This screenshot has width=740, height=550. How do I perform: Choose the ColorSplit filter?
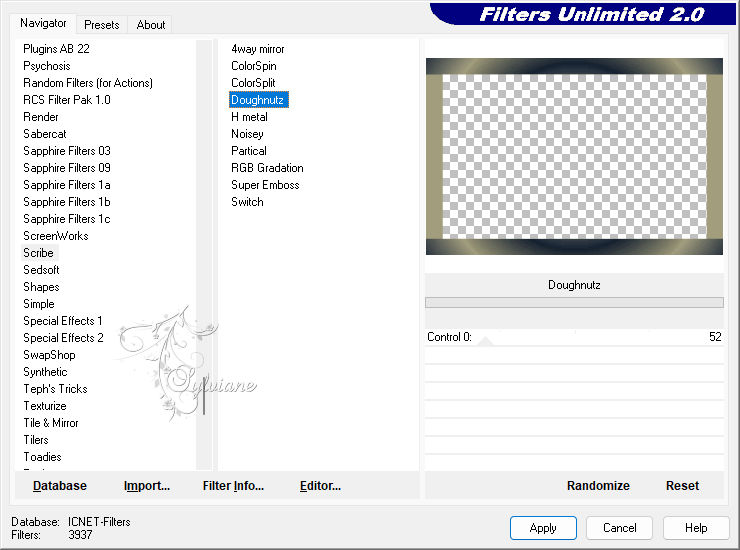[253, 83]
